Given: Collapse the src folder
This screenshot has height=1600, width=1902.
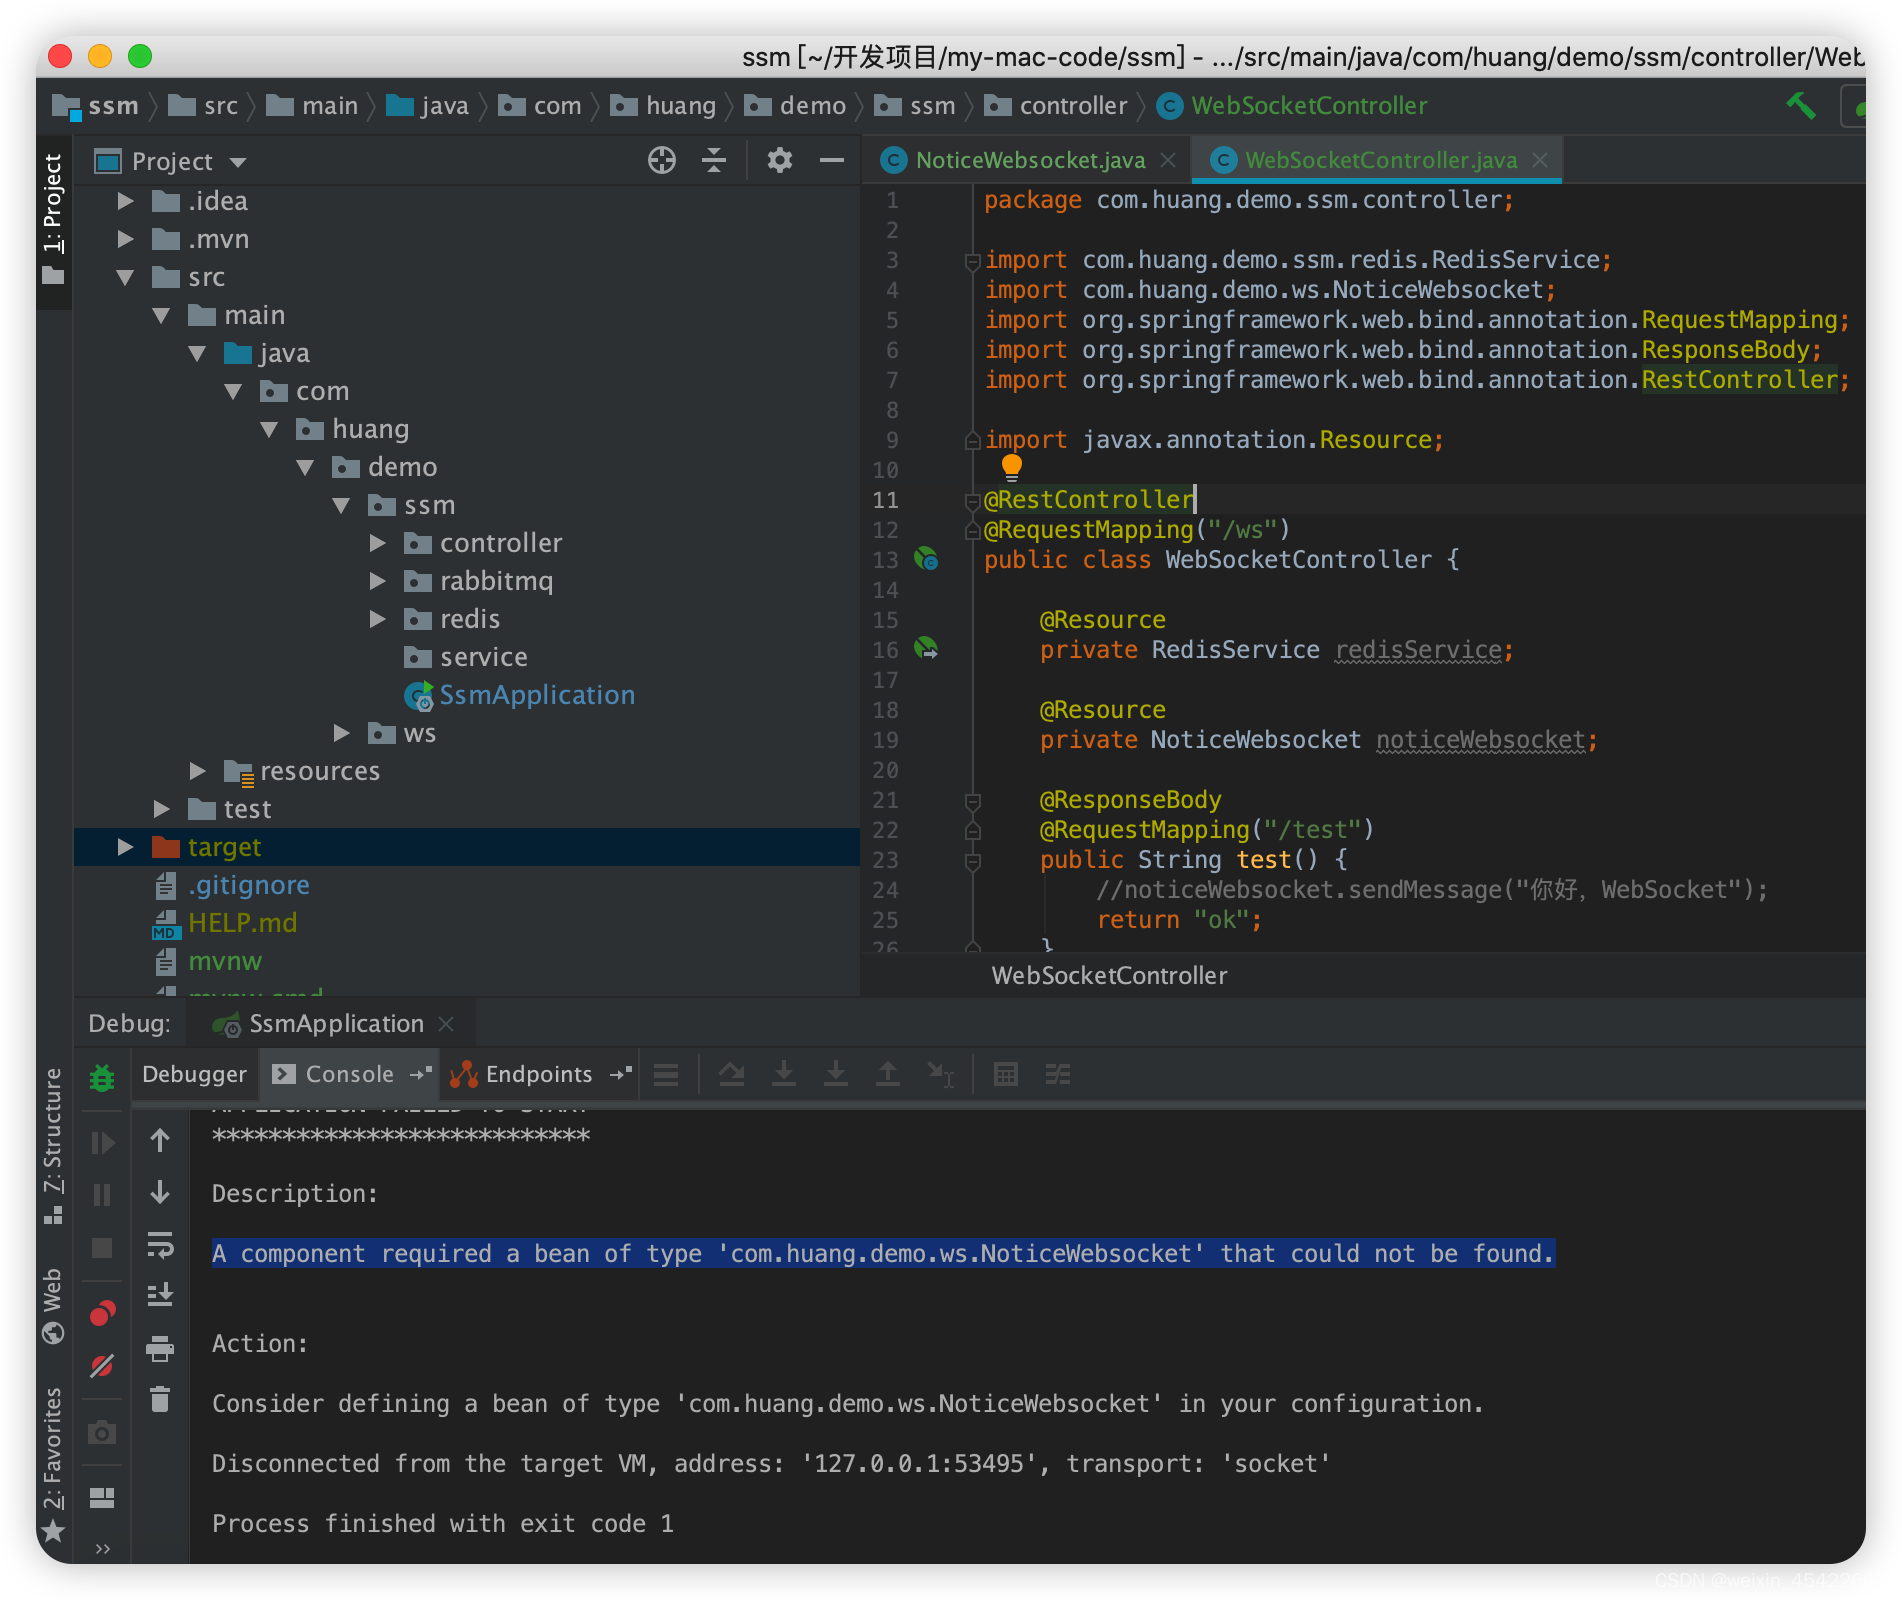Looking at the screenshot, I should pyautogui.click(x=126, y=277).
